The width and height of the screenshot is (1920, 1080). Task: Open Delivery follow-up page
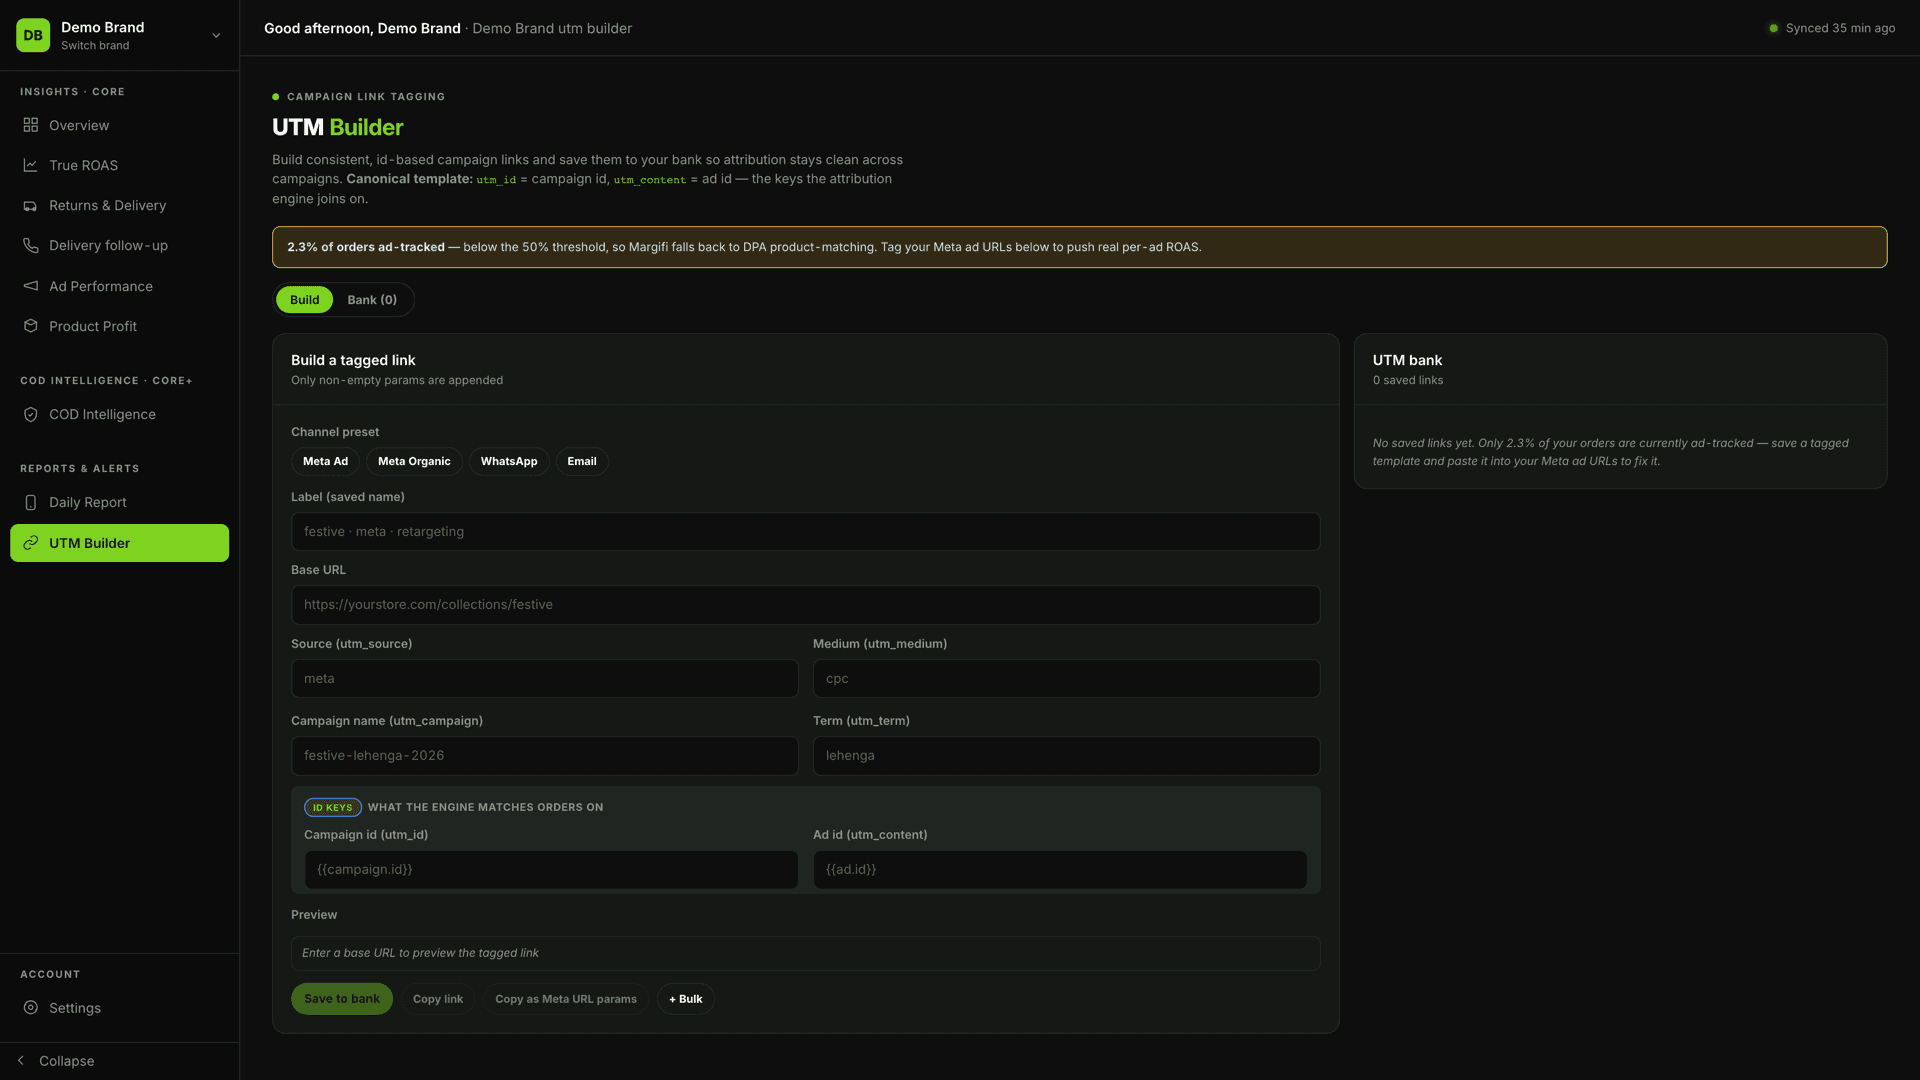119,245
